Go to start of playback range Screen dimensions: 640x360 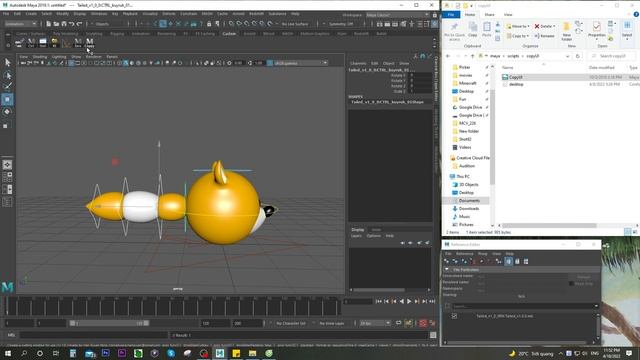pos(378,301)
